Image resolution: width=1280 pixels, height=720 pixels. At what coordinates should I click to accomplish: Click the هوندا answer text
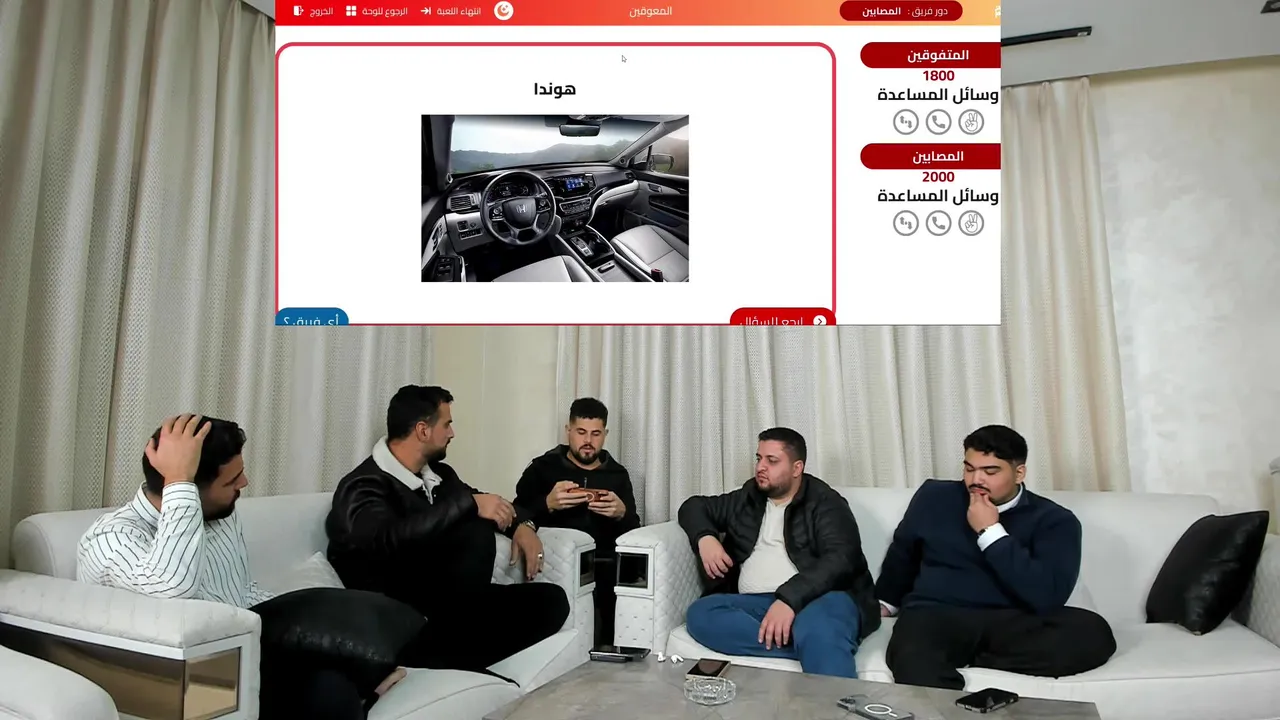(x=555, y=89)
